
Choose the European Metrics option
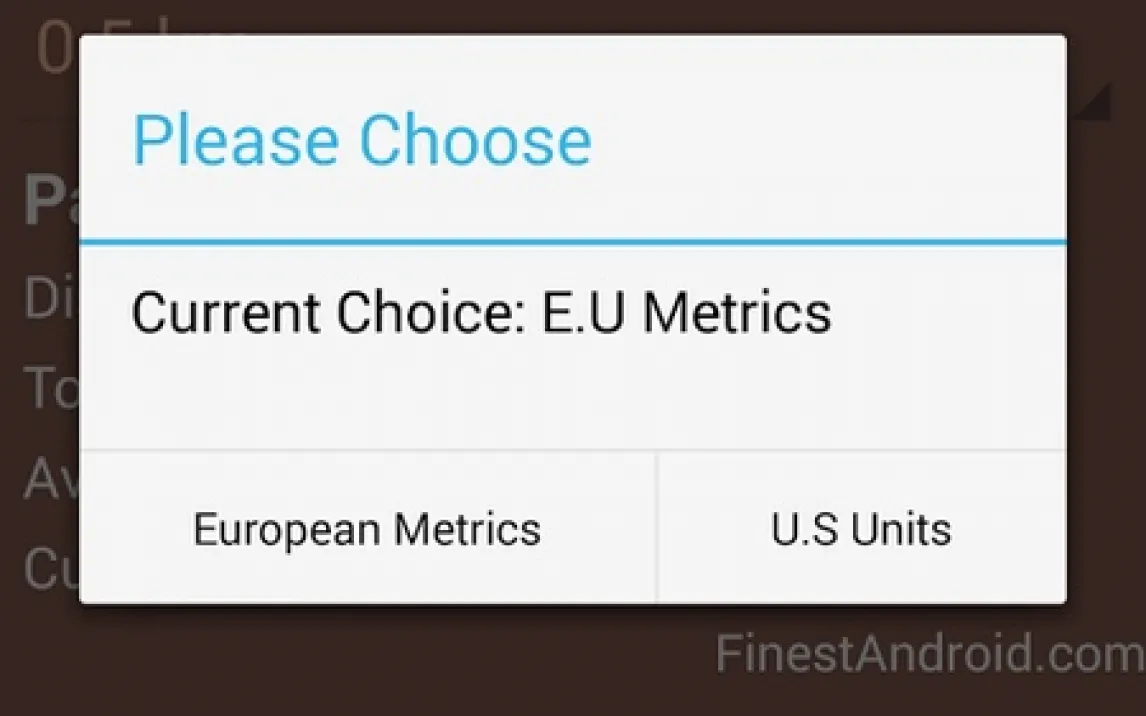point(367,528)
